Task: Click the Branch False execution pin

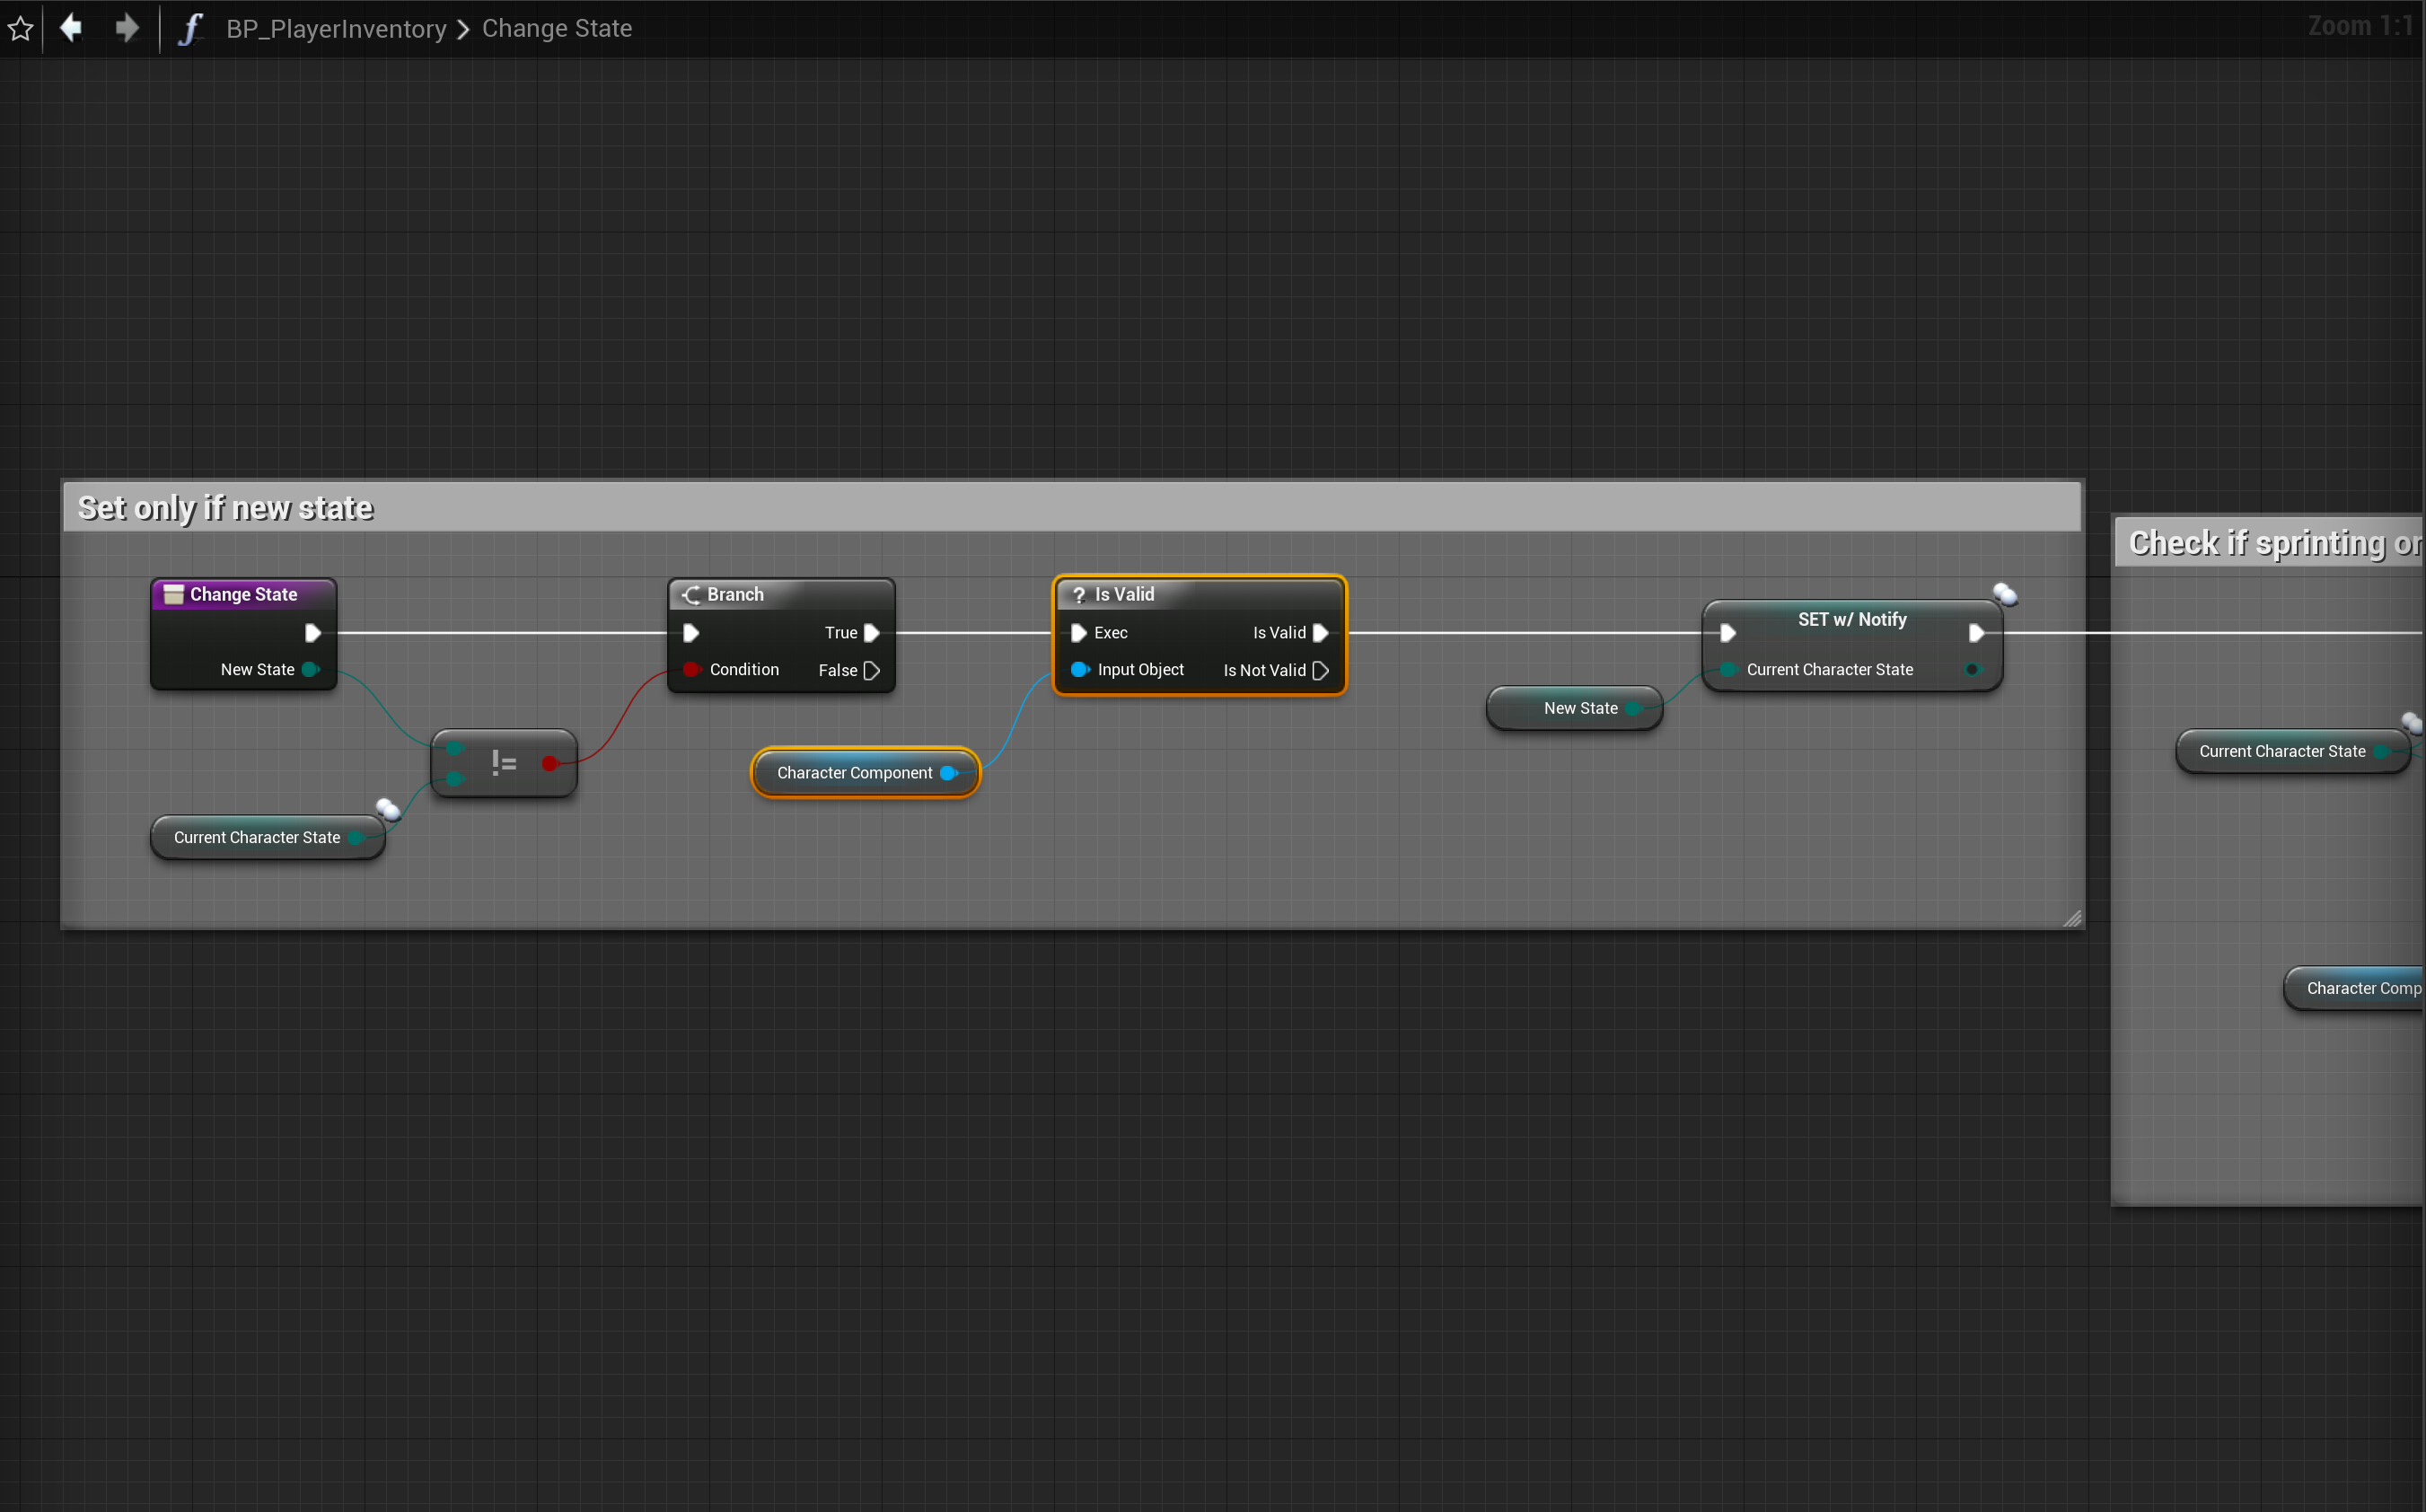Action: pyautogui.click(x=872, y=670)
